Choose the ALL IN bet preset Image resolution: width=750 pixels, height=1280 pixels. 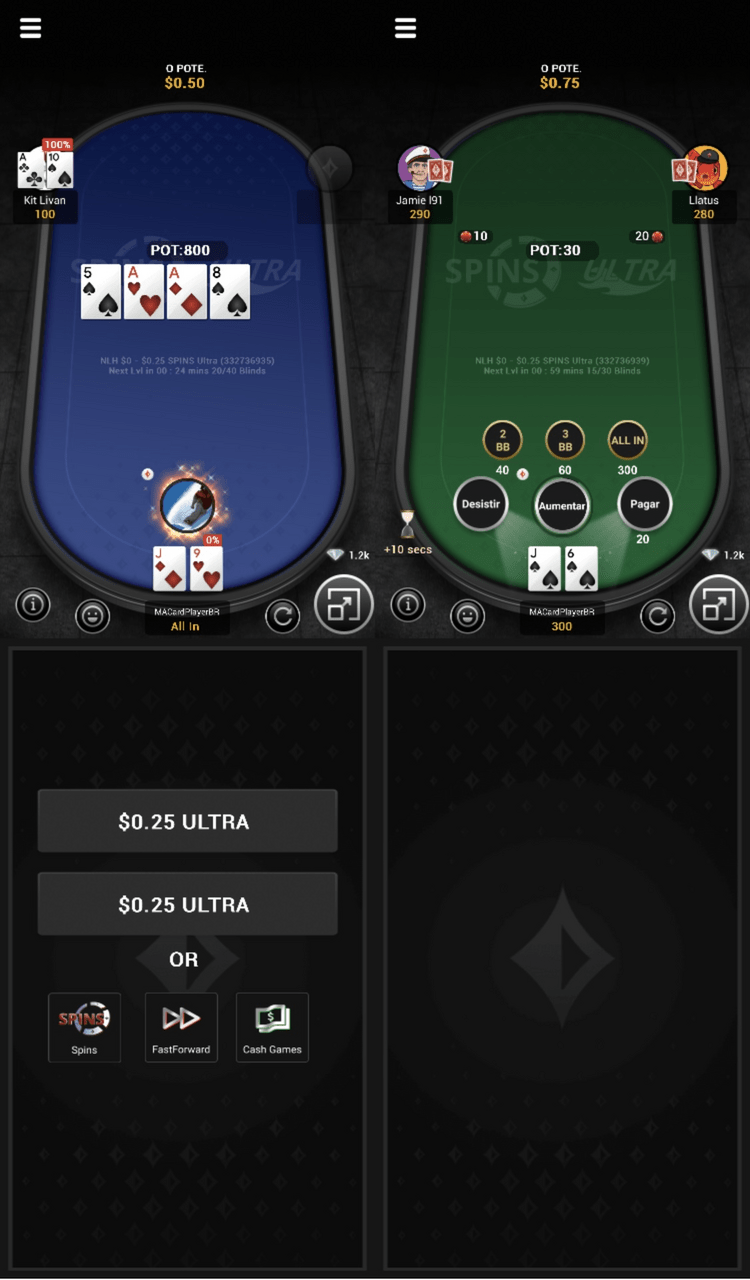[627, 439]
